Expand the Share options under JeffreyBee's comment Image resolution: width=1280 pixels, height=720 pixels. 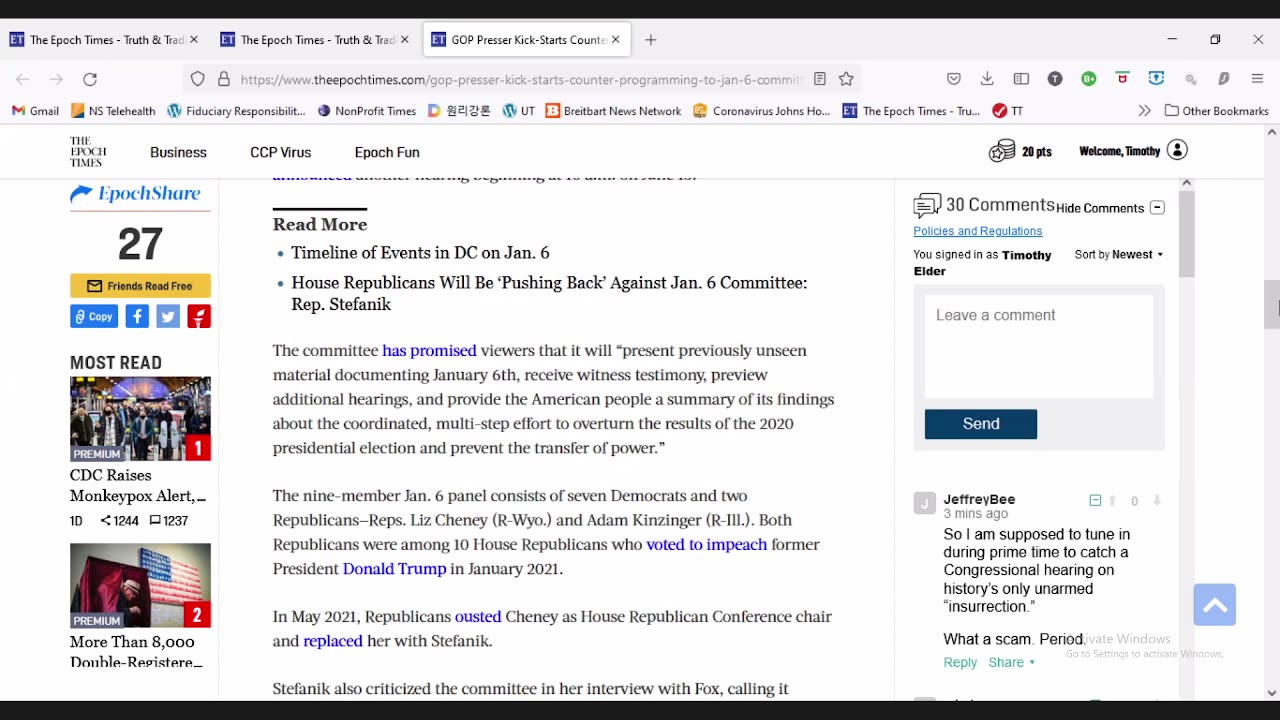(1012, 662)
